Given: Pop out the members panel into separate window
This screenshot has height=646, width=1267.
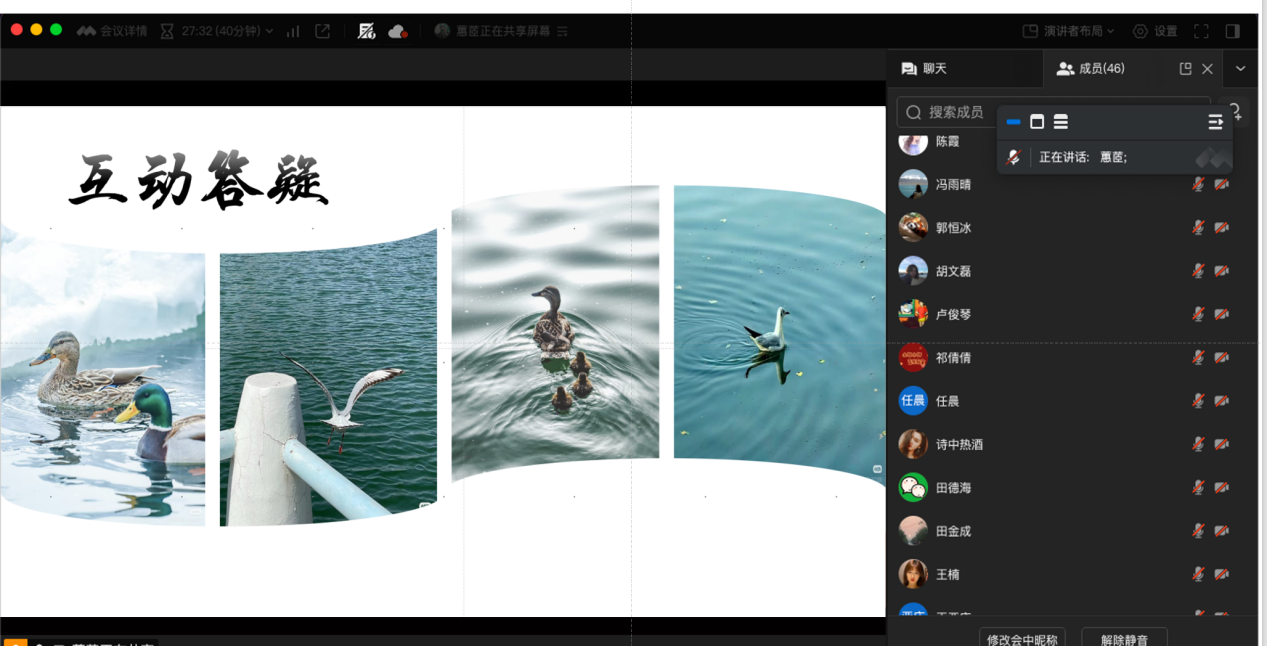Looking at the screenshot, I should [x=1185, y=68].
